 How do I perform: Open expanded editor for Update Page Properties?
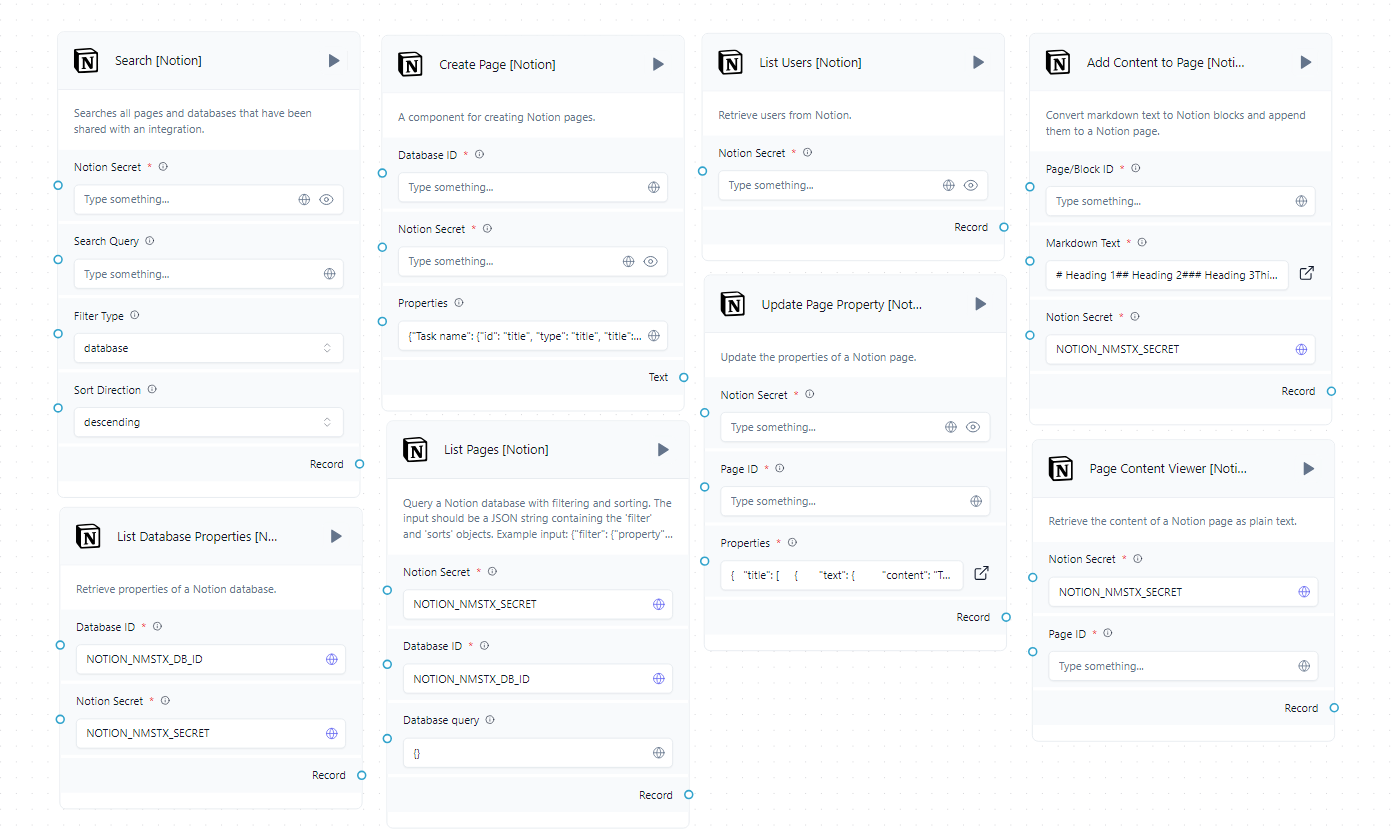click(981, 574)
